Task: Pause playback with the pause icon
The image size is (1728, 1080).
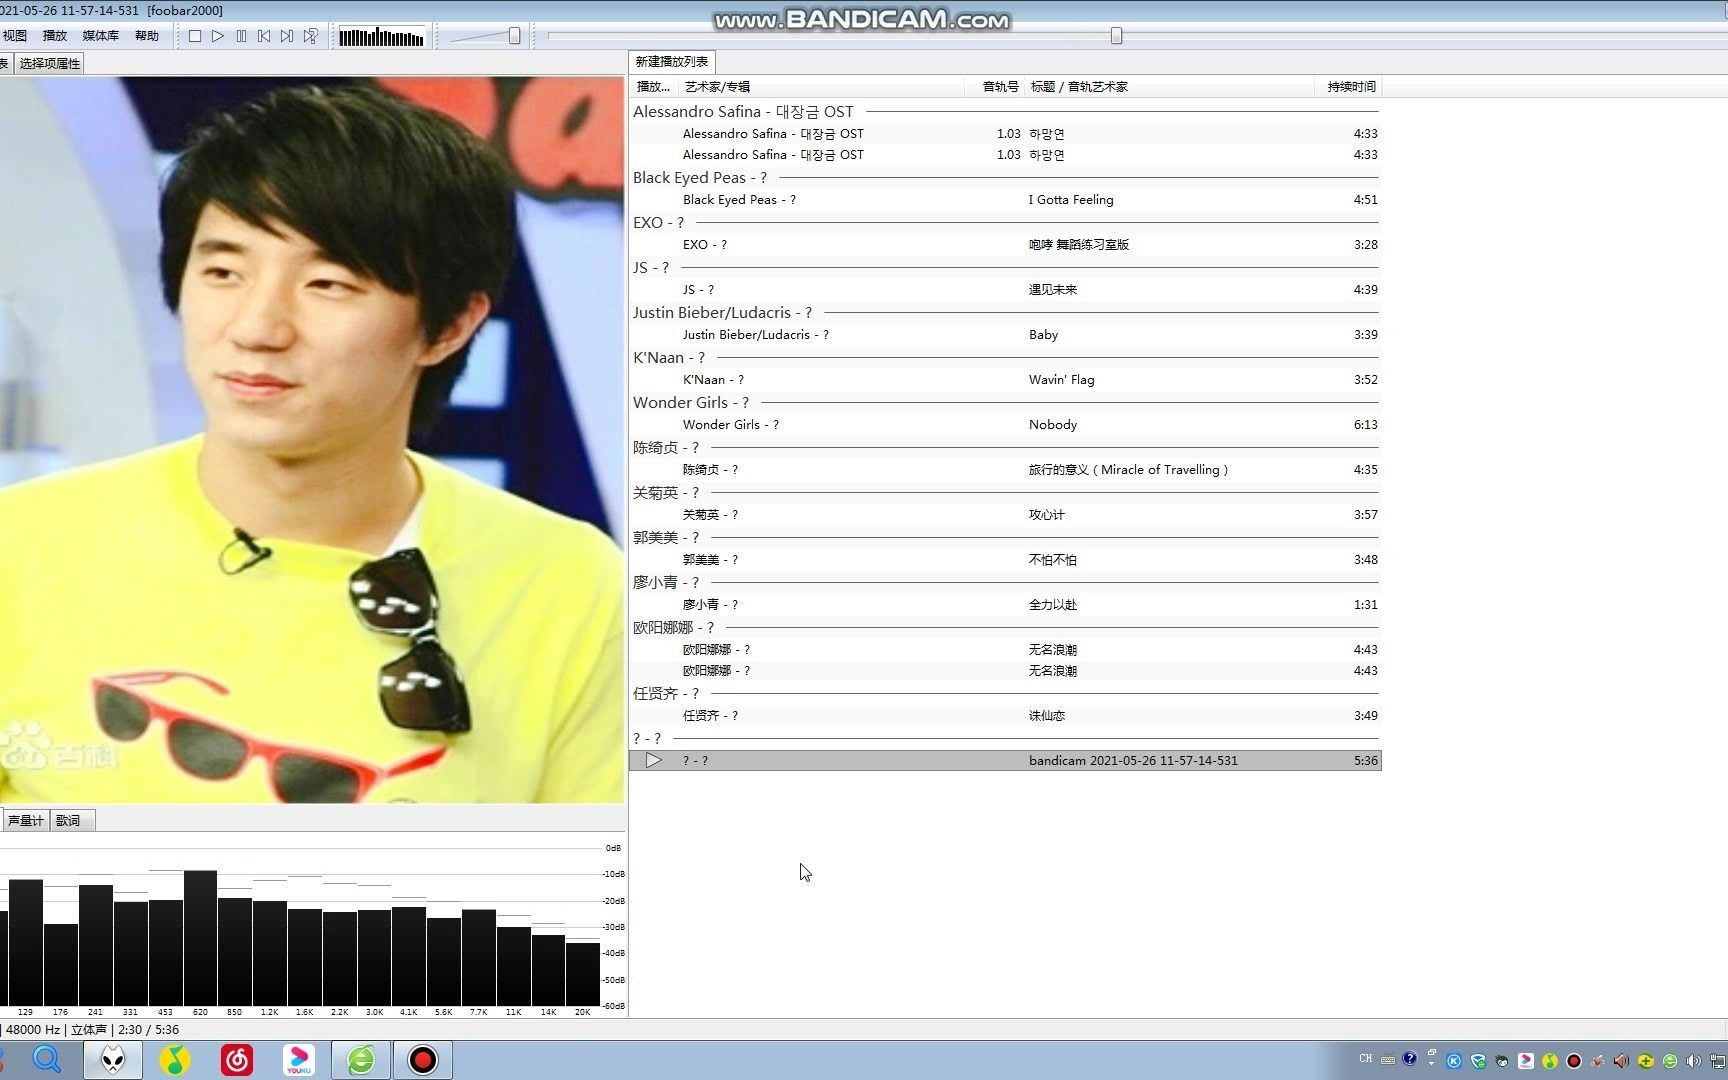Action: (241, 36)
